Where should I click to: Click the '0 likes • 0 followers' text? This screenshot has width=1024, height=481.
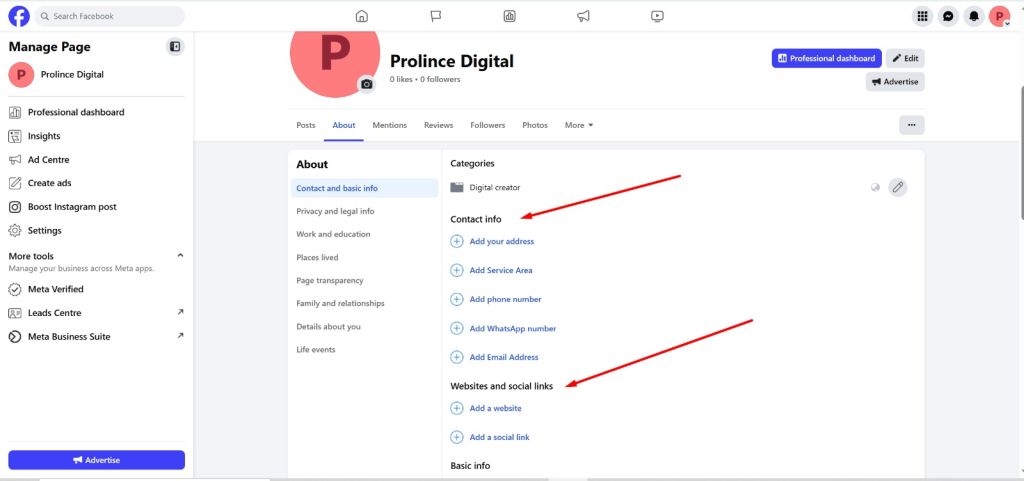(x=425, y=80)
